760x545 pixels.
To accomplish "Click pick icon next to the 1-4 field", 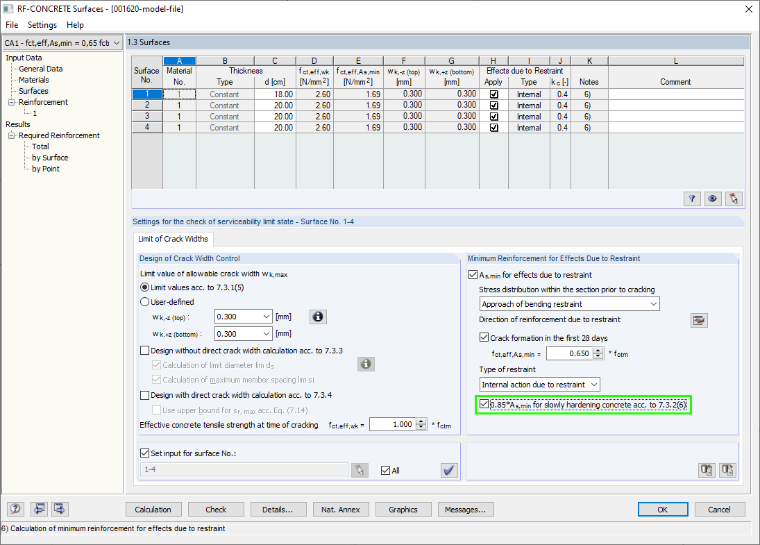I will click(x=360, y=470).
